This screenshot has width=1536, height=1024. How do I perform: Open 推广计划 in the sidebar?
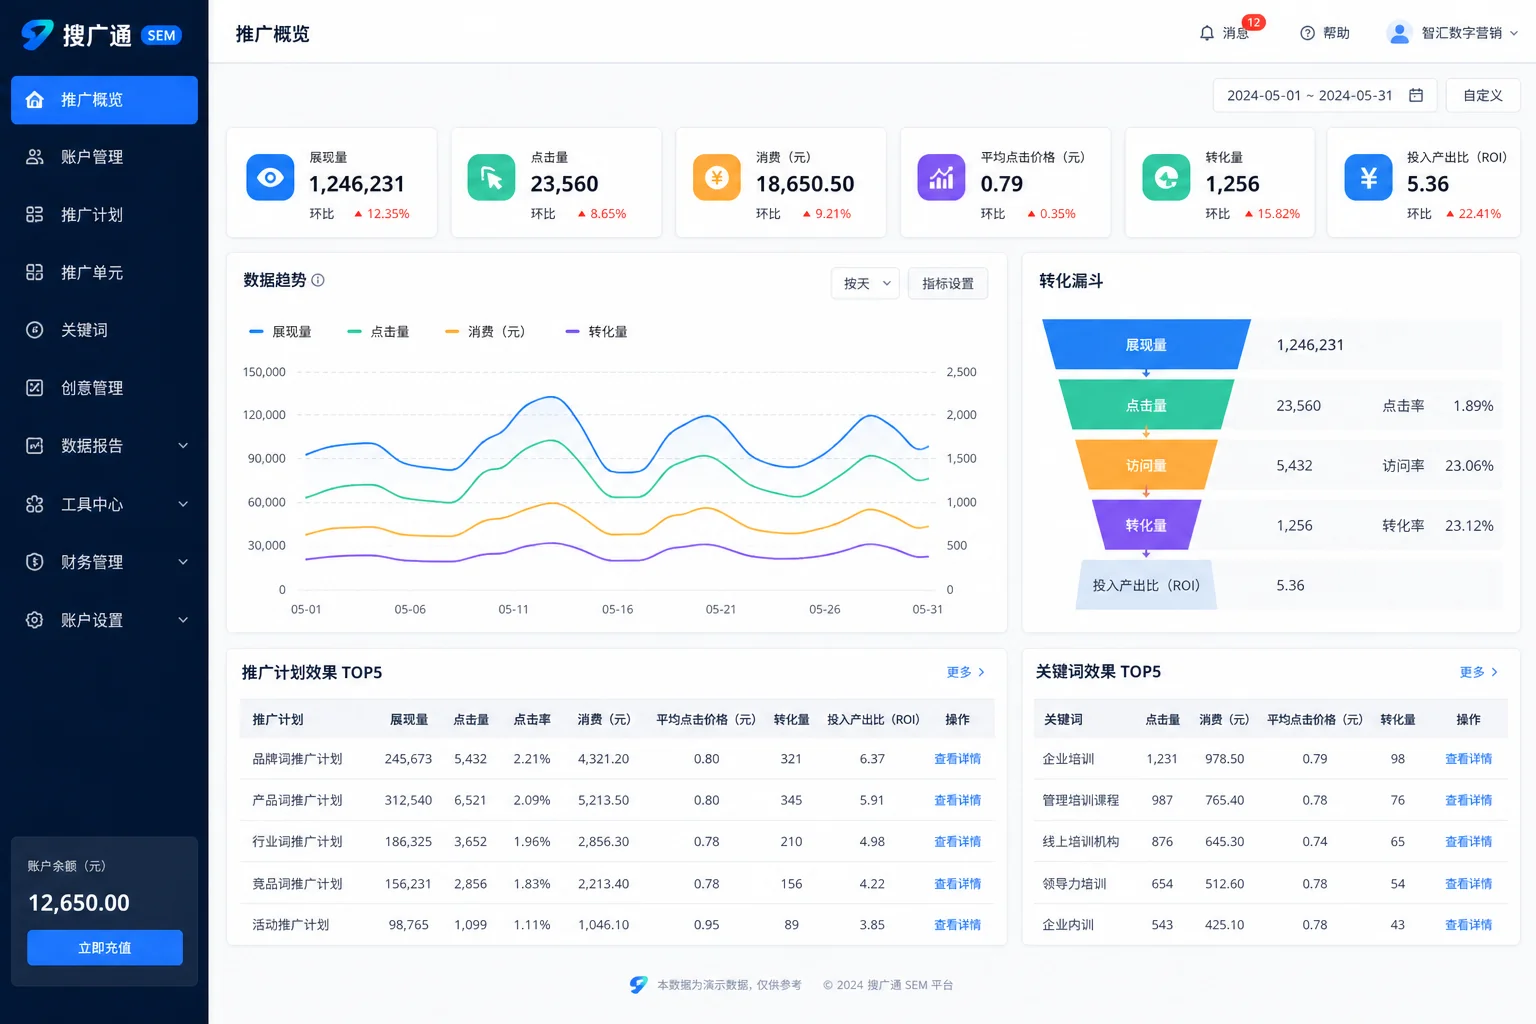104,215
